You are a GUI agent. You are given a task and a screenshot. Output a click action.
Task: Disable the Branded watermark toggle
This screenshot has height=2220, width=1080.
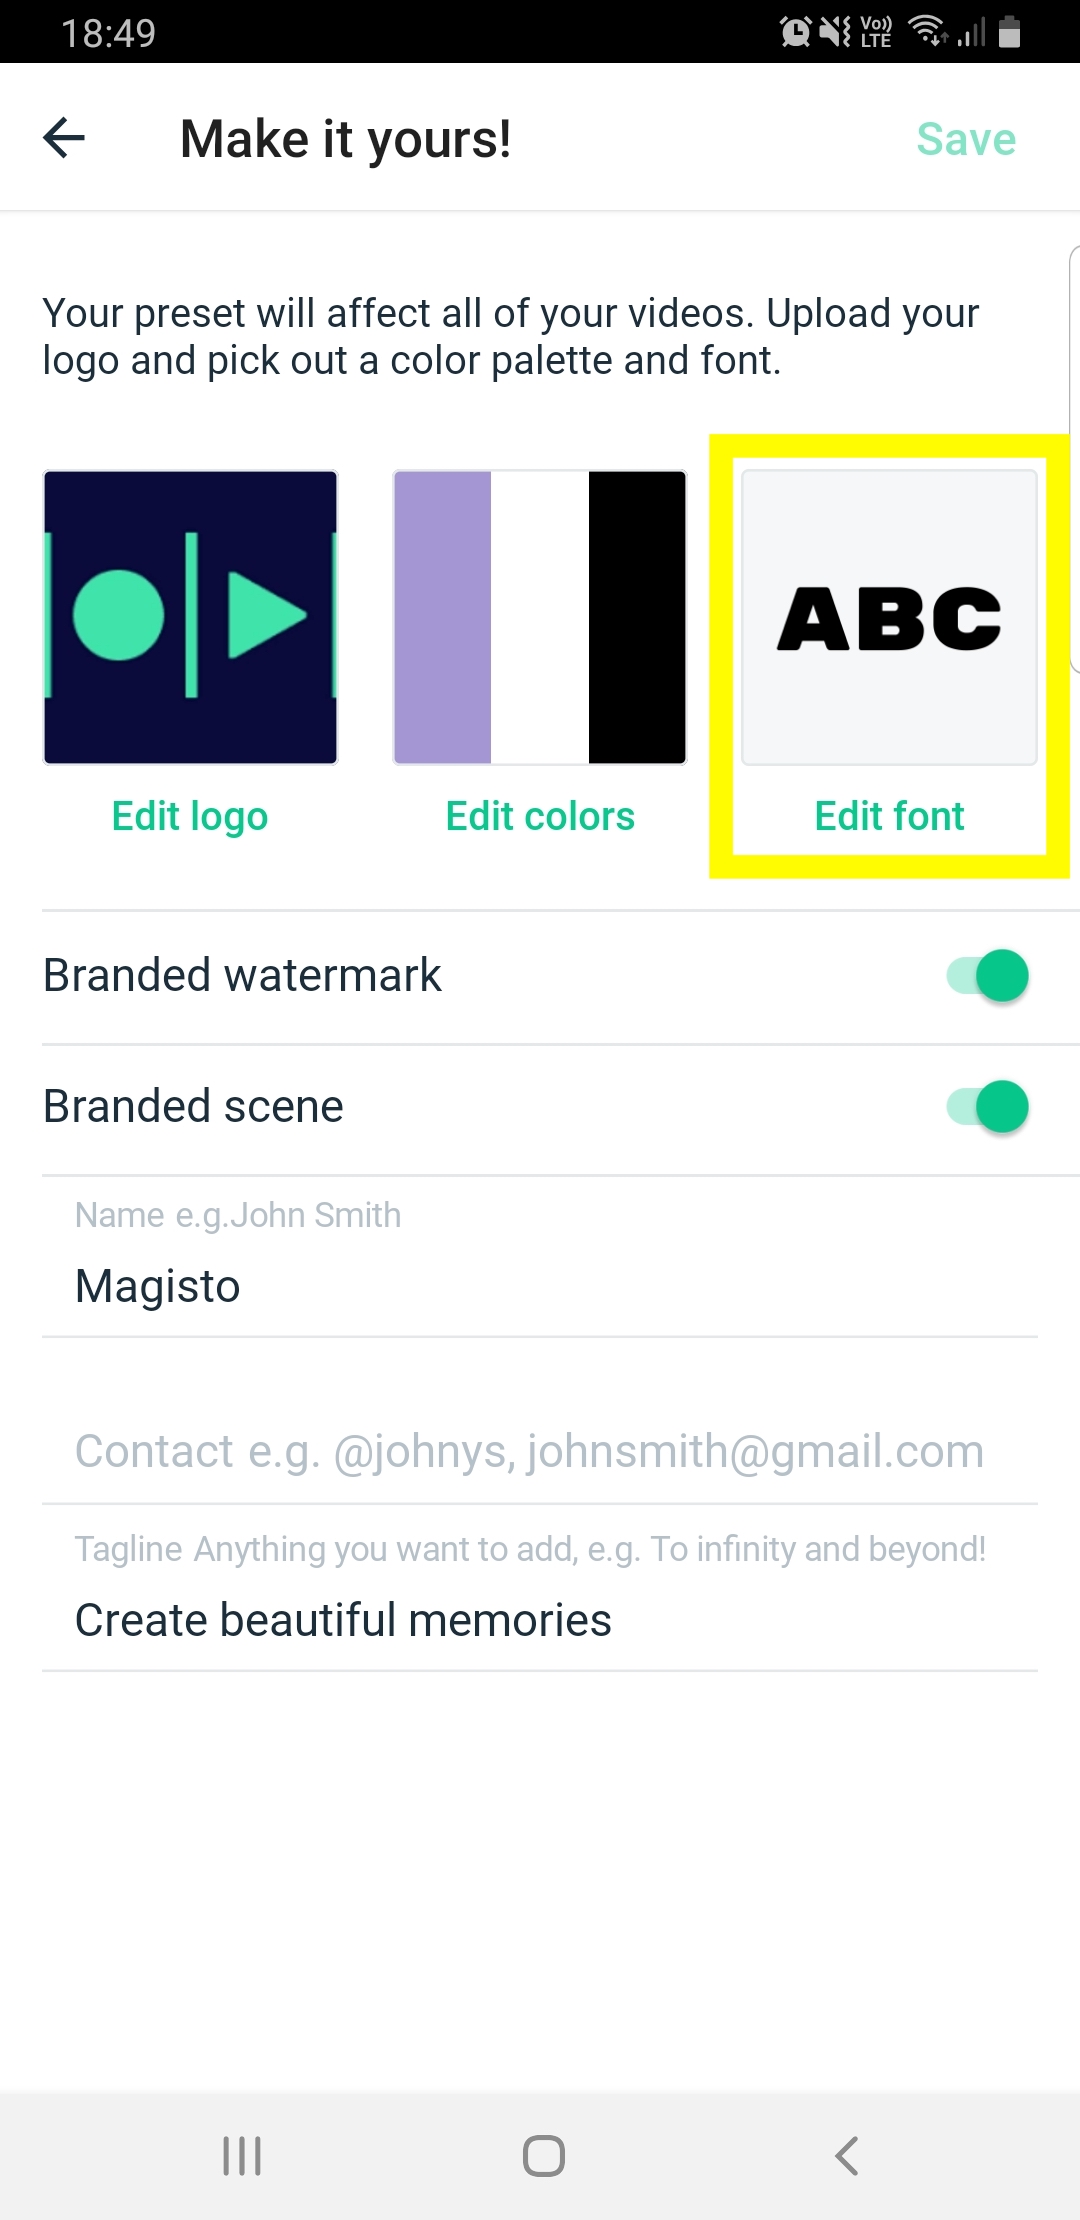988,975
